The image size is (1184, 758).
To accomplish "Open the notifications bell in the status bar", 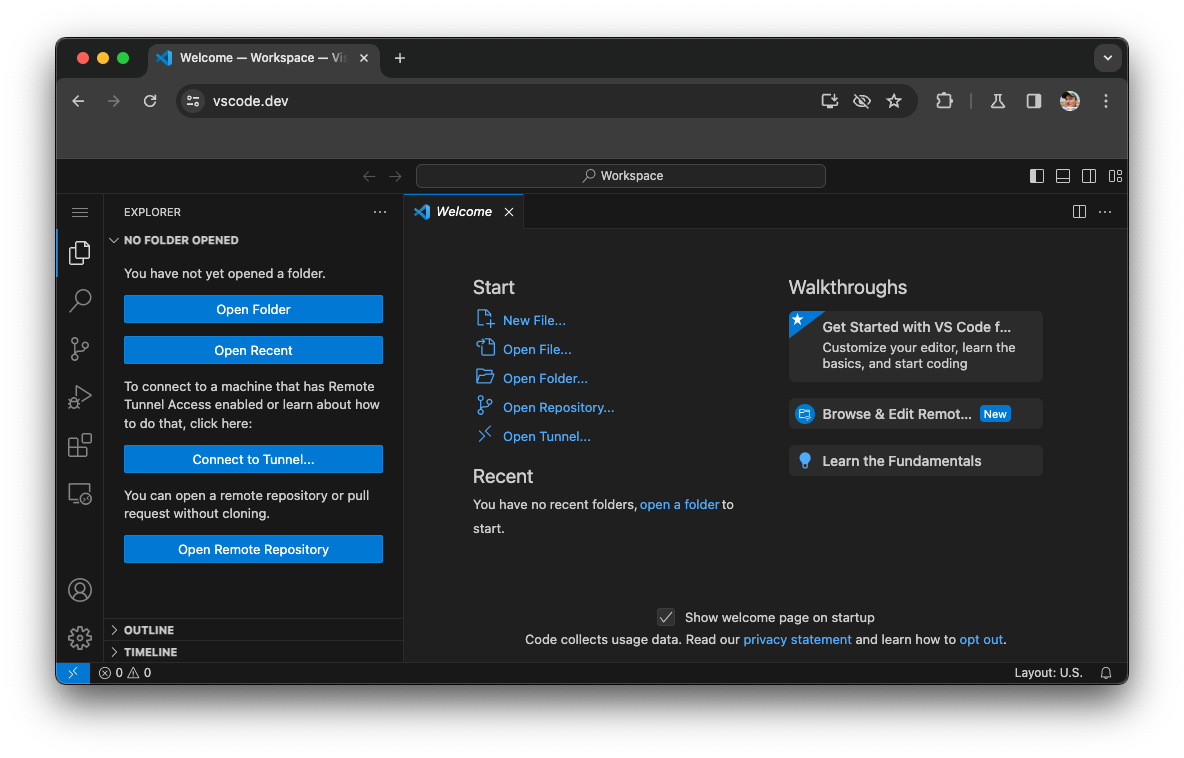I will [x=1105, y=673].
